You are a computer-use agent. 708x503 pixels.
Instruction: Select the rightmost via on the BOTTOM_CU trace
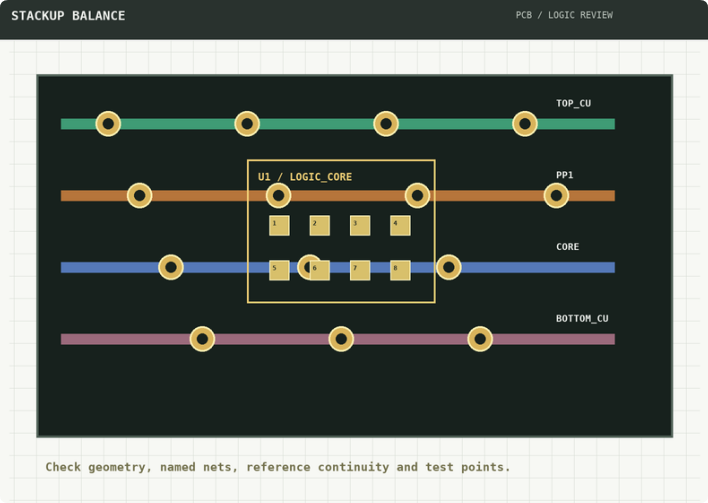pos(480,339)
